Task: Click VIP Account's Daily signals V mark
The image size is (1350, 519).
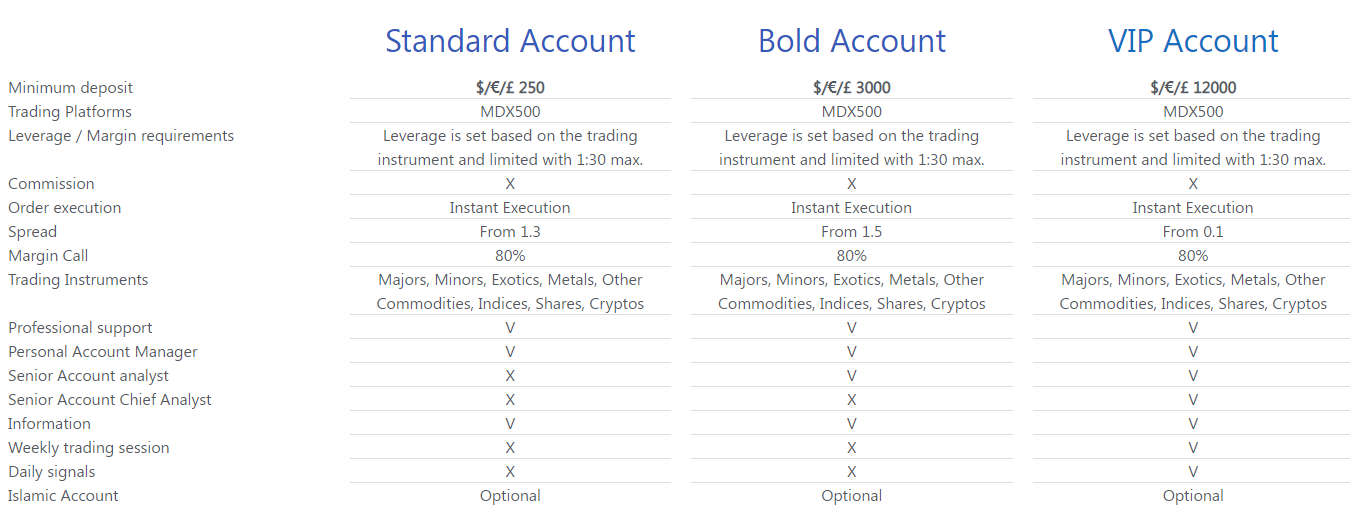Action: (1193, 472)
